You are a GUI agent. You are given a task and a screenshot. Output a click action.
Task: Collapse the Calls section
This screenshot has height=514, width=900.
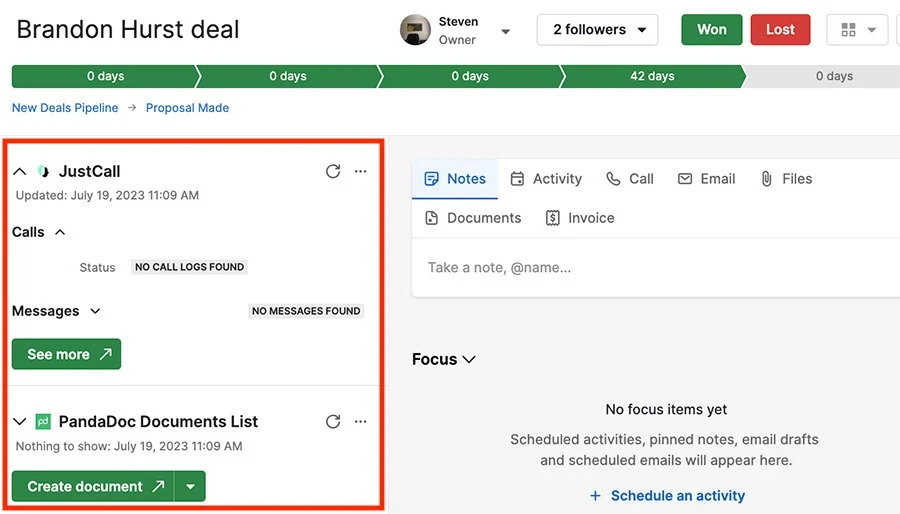(60, 232)
